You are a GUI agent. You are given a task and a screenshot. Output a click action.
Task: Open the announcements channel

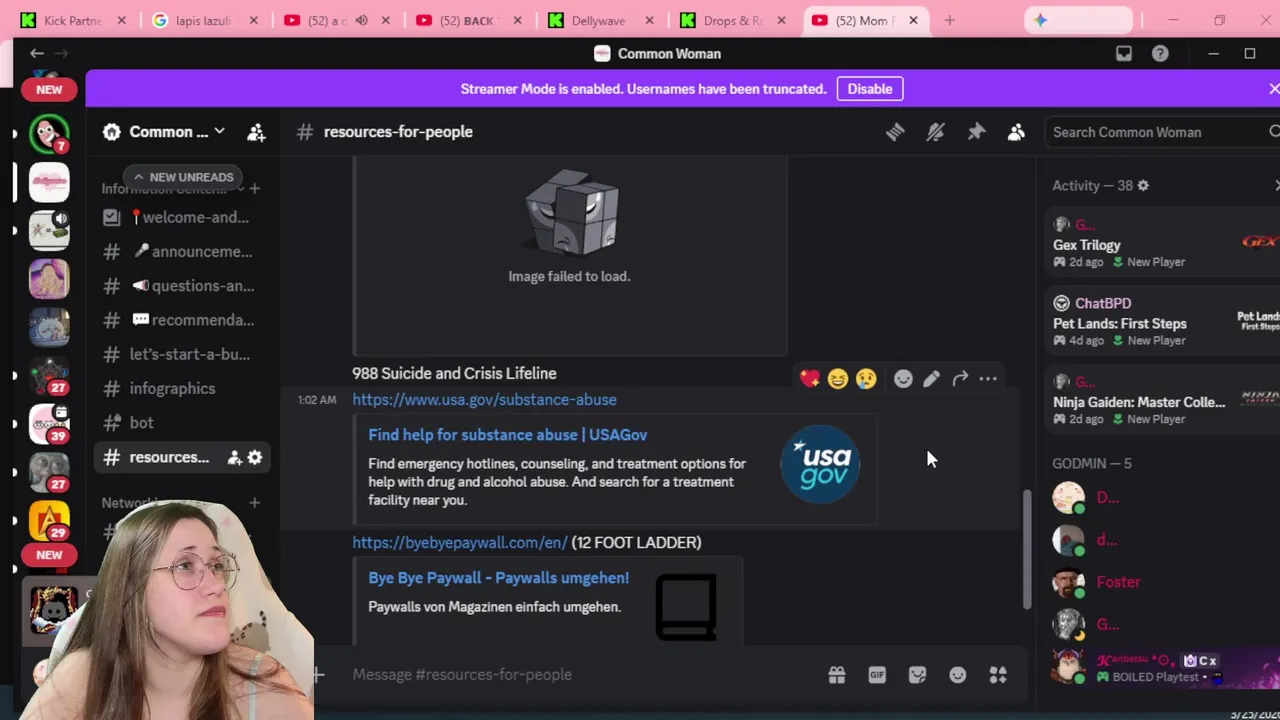[180, 252]
